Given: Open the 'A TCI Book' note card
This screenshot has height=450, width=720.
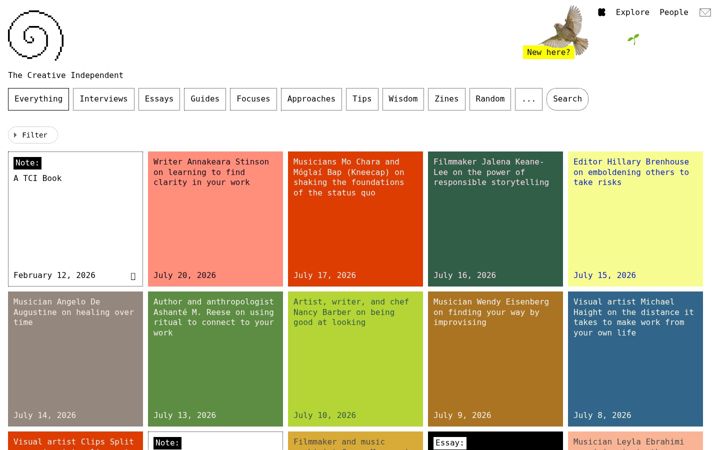Looking at the screenshot, I should coord(75,219).
